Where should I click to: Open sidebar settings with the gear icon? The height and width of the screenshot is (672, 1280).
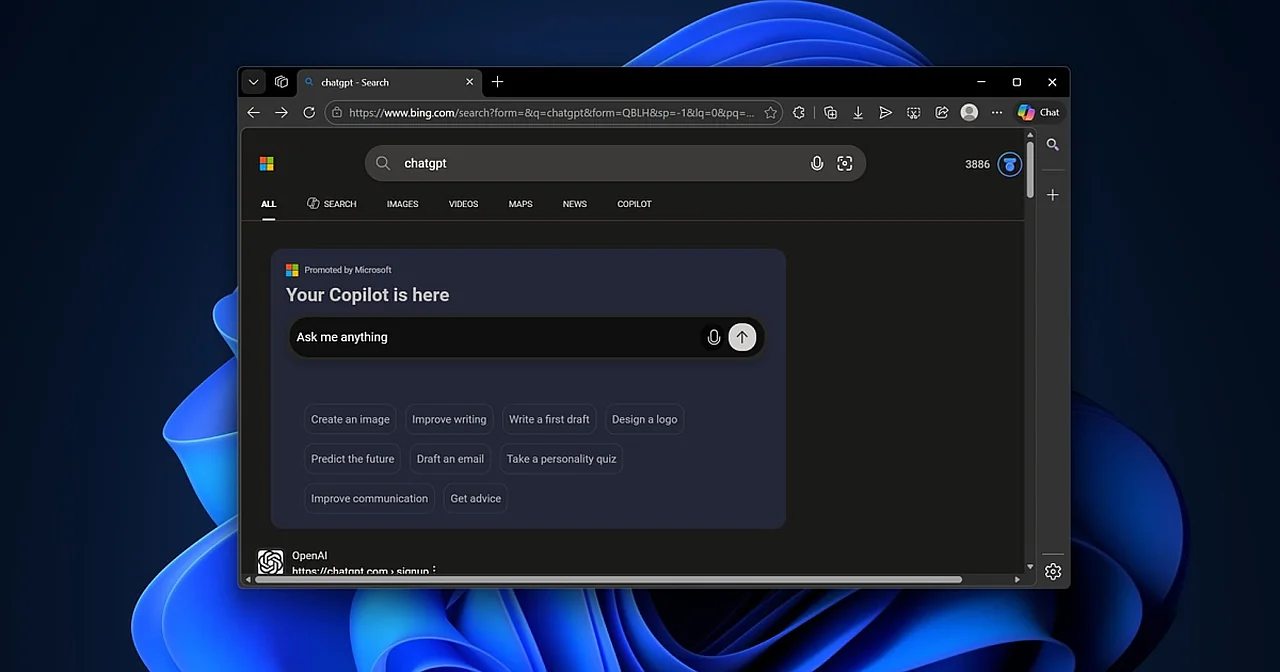(x=1052, y=571)
